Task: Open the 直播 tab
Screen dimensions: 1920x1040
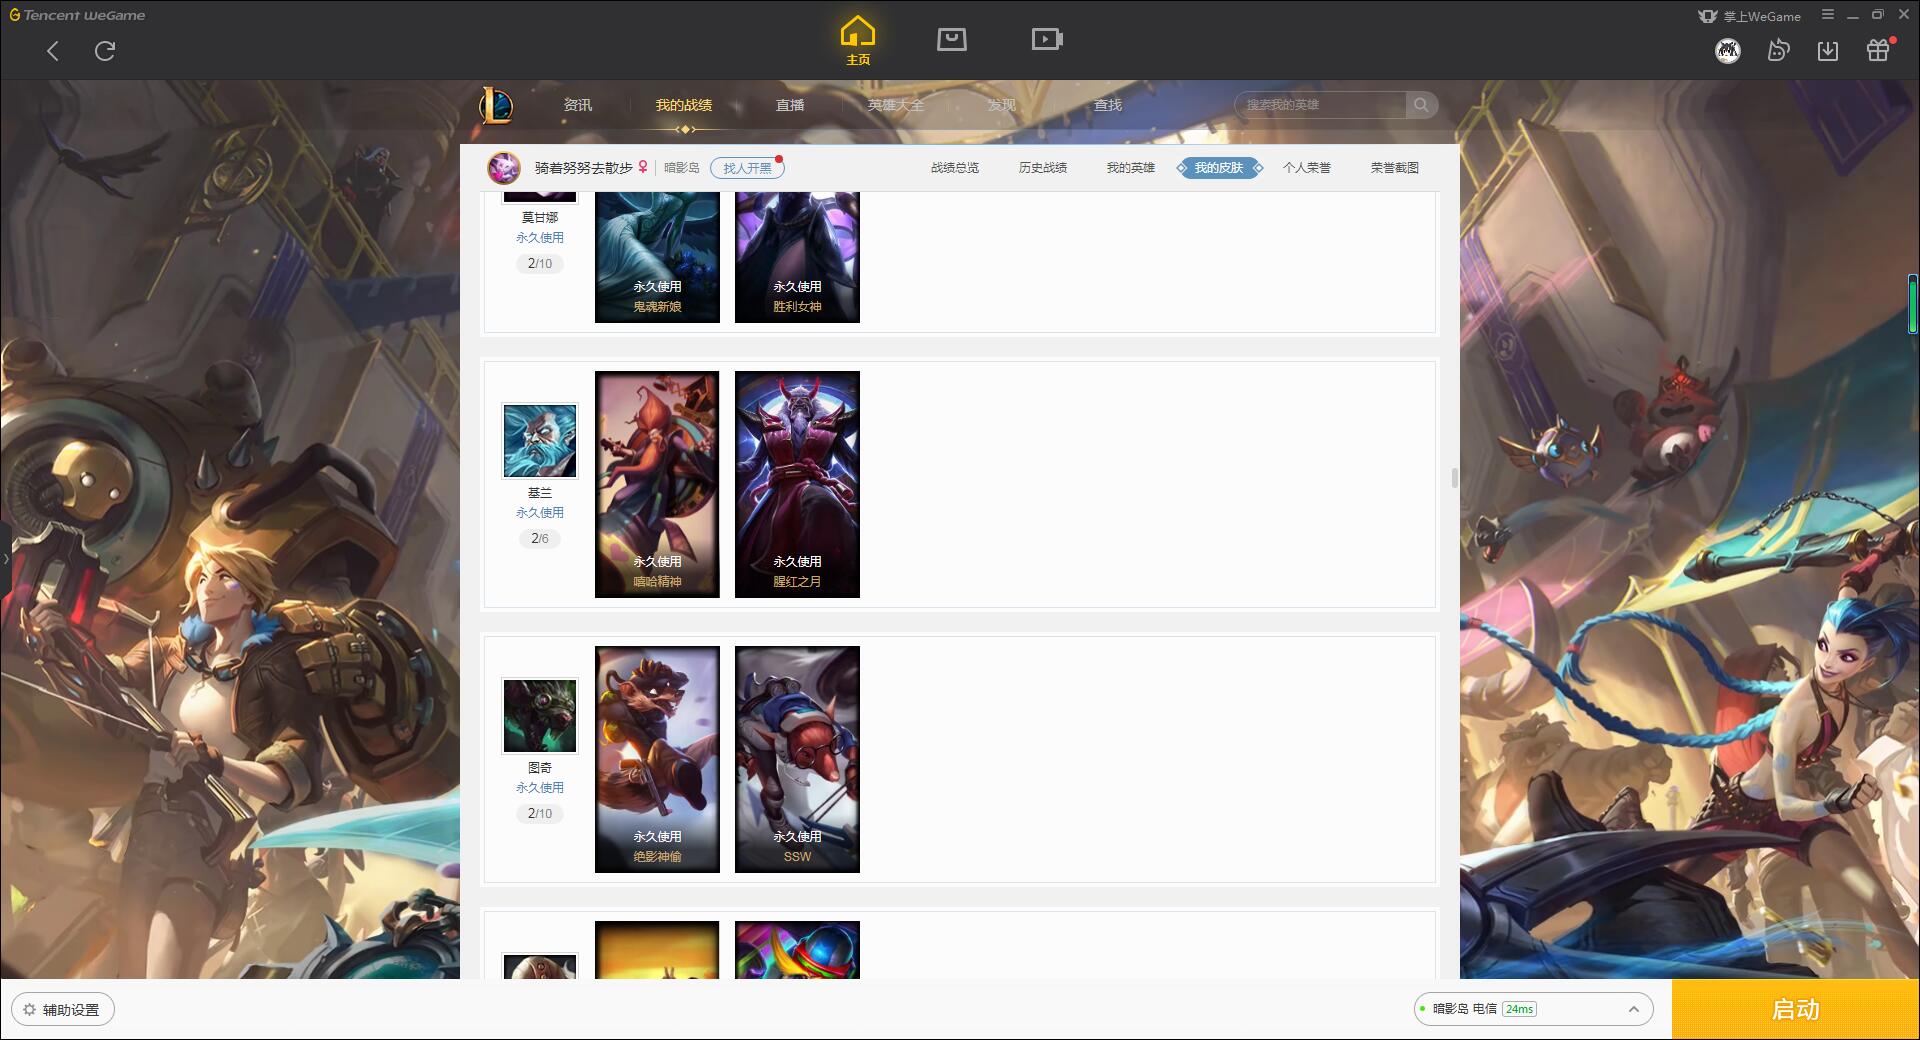Action: click(790, 105)
